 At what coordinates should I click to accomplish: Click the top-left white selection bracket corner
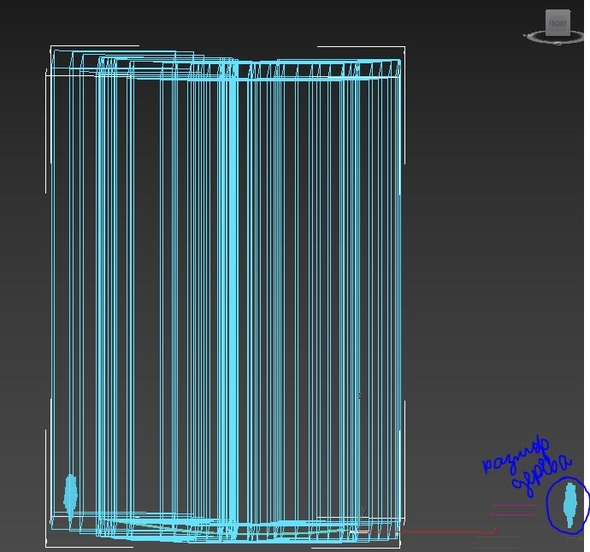(51, 47)
